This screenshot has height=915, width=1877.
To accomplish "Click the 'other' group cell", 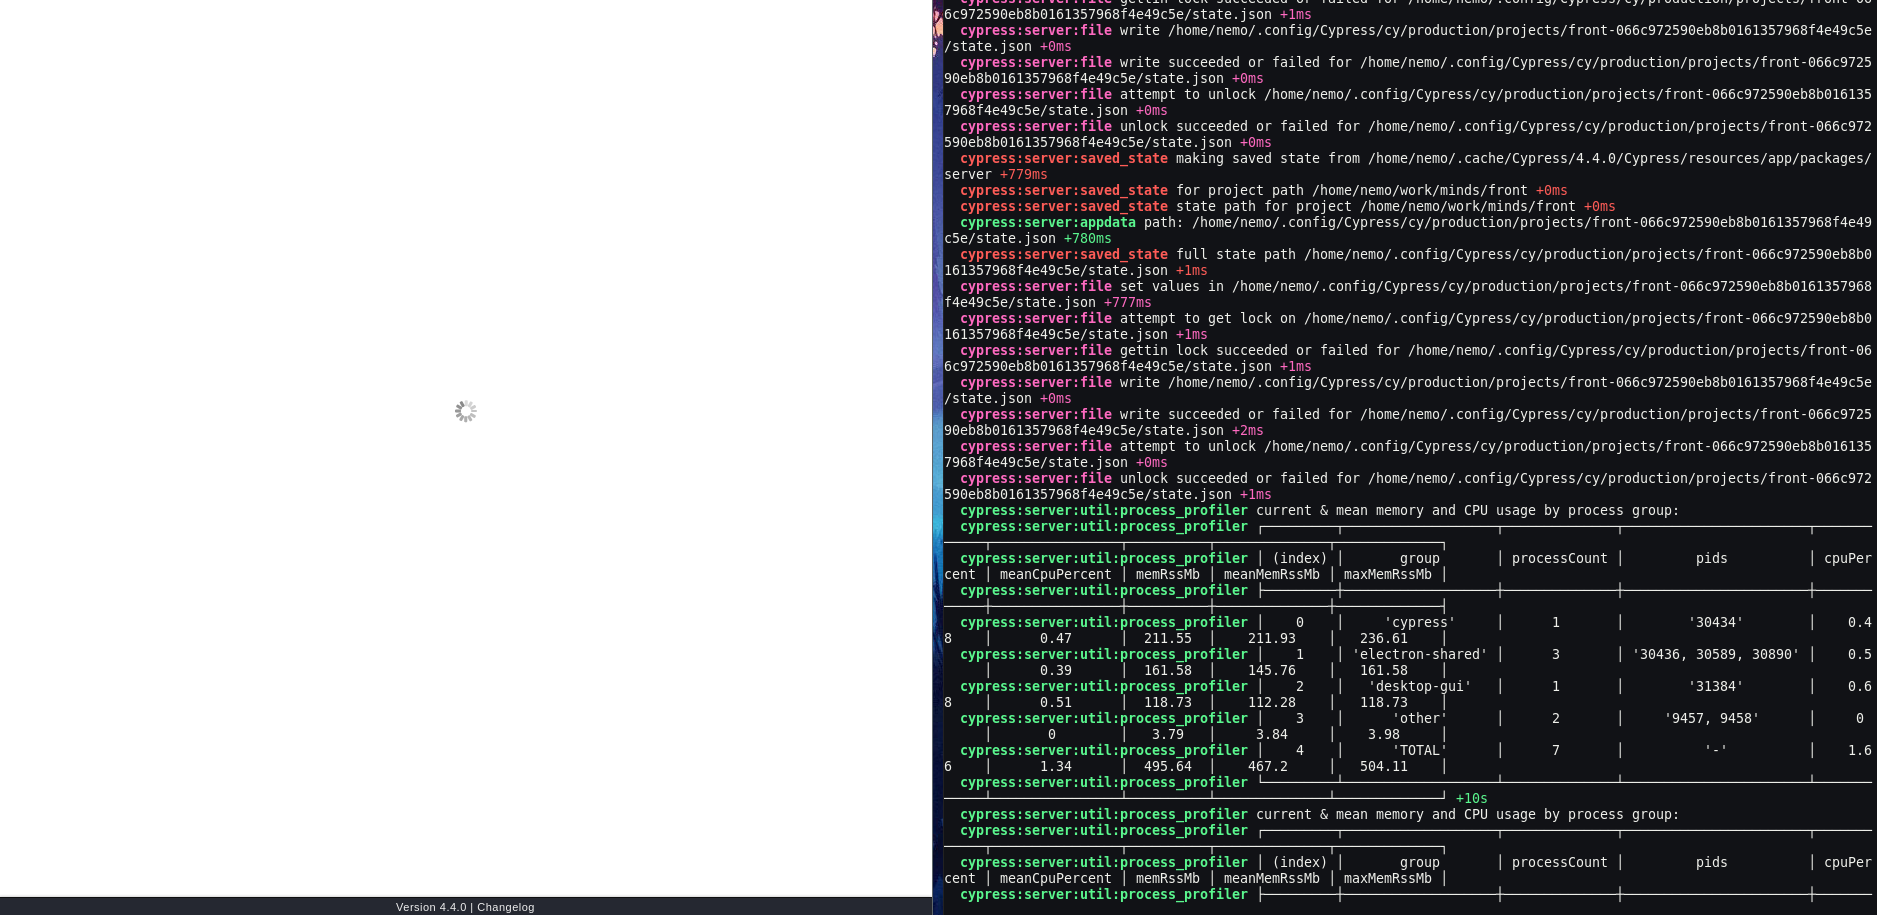I will (x=1419, y=718).
